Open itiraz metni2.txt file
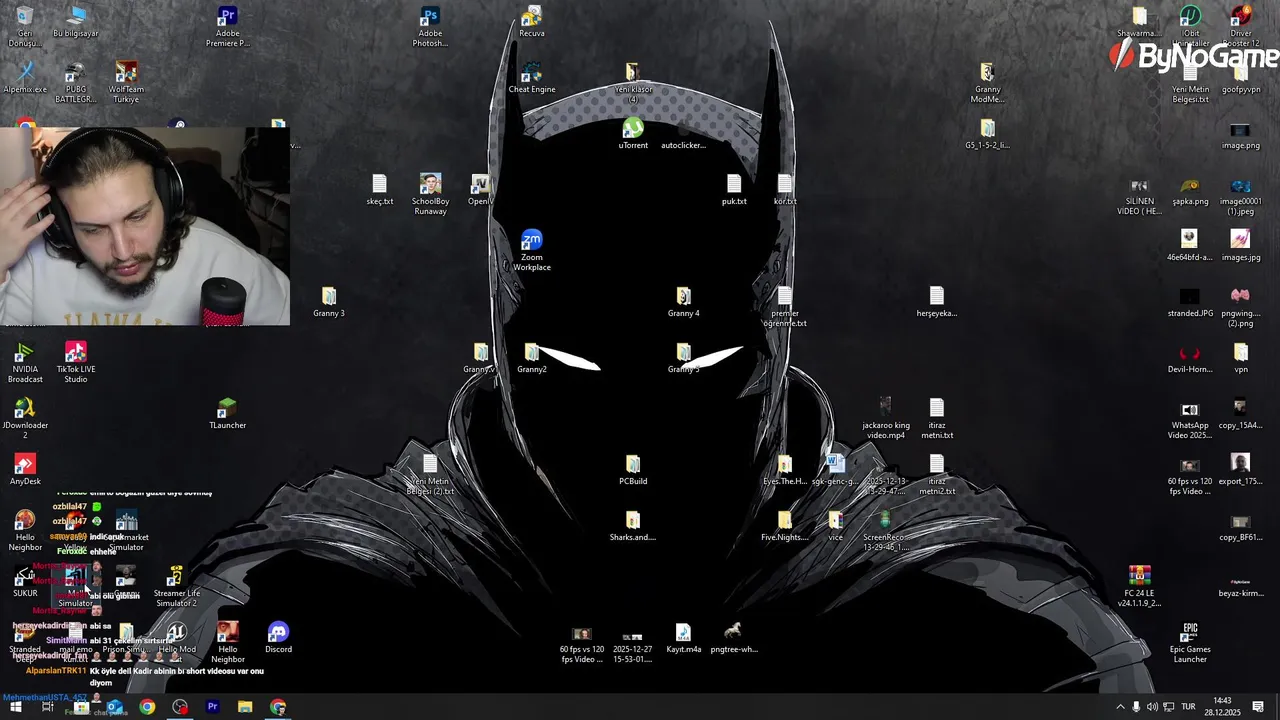Image resolution: width=1280 pixels, height=720 pixels. pos(936,475)
